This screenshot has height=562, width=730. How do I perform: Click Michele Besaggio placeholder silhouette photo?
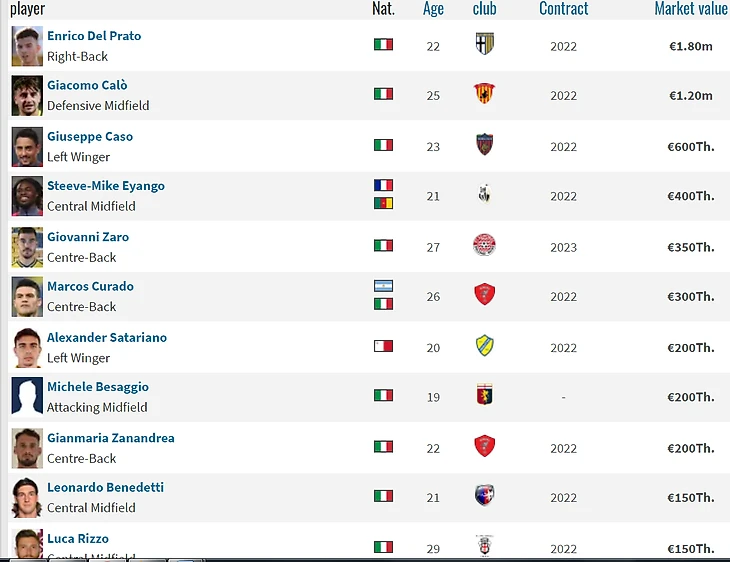click(27, 395)
